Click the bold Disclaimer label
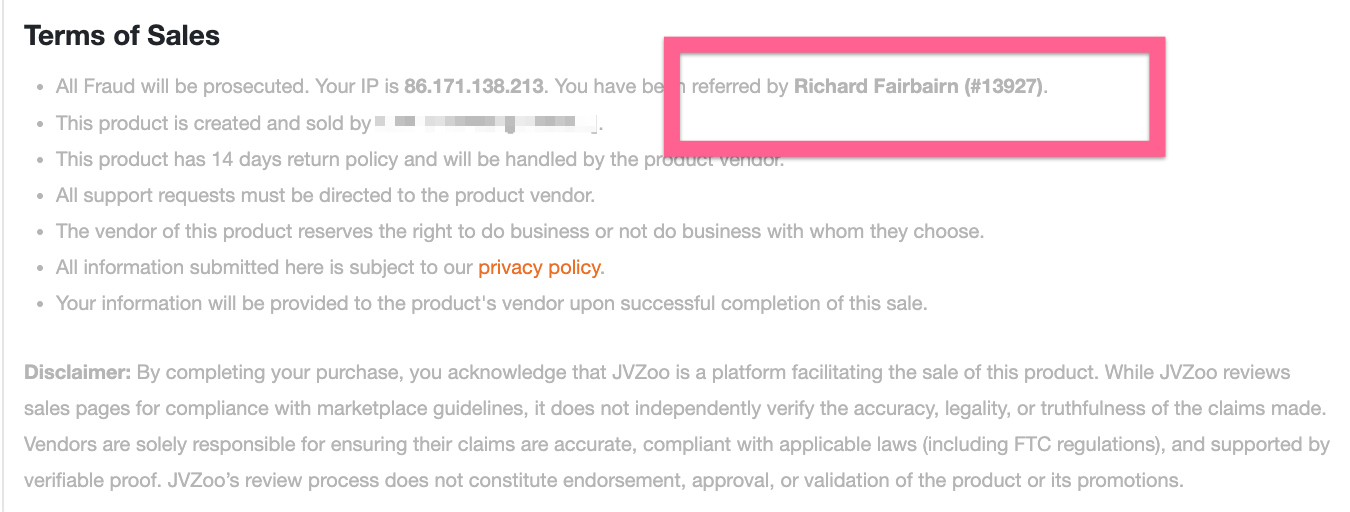The width and height of the screenshot is (1350, 512). 78,373
